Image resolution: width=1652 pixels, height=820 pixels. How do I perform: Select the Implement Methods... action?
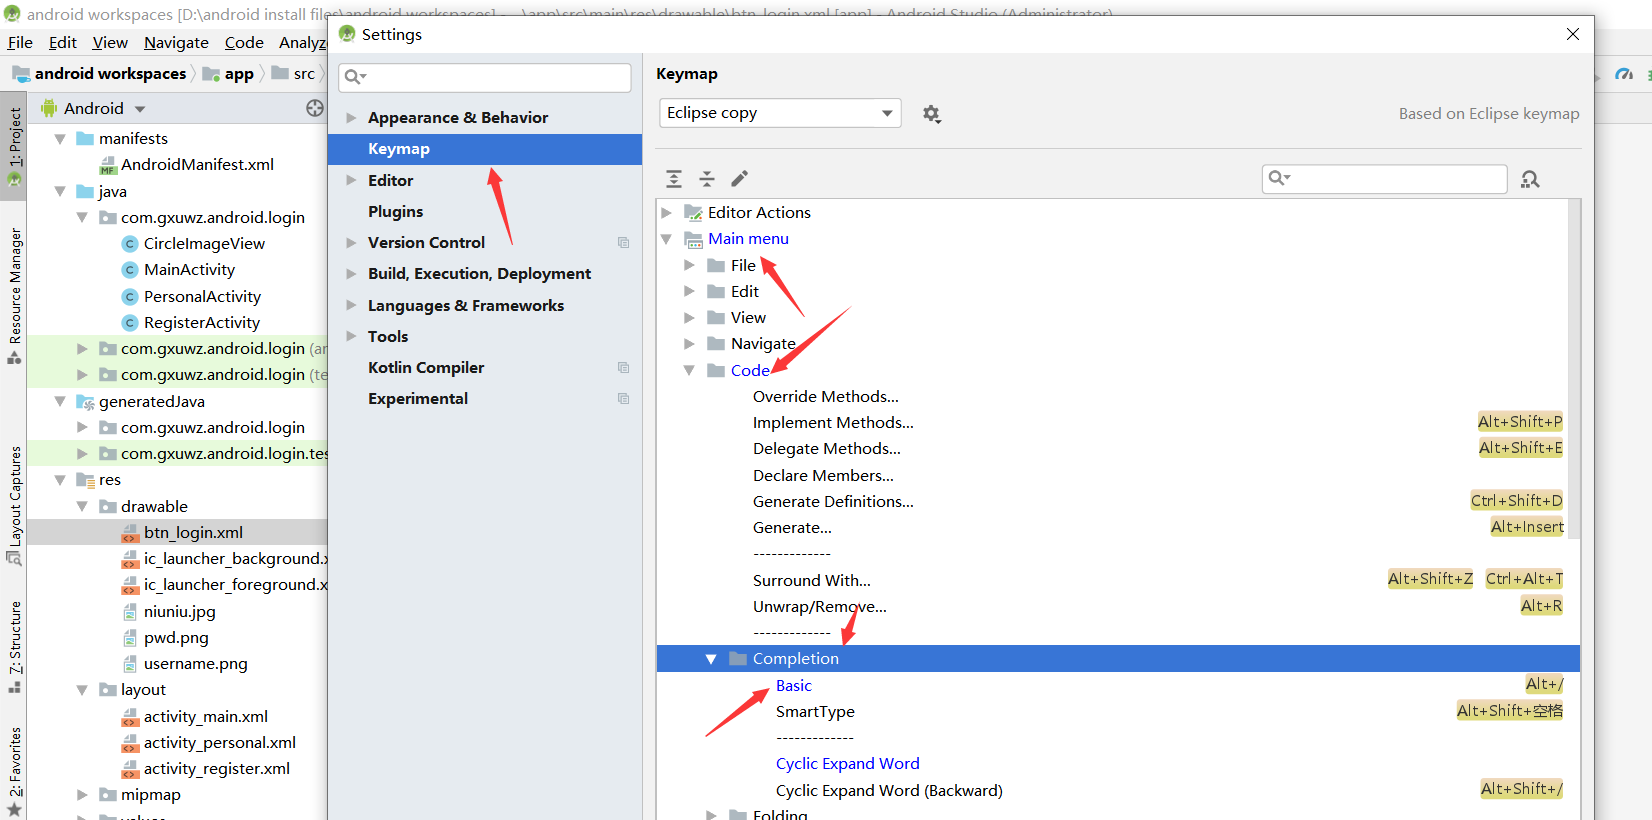tap(833, 423)
